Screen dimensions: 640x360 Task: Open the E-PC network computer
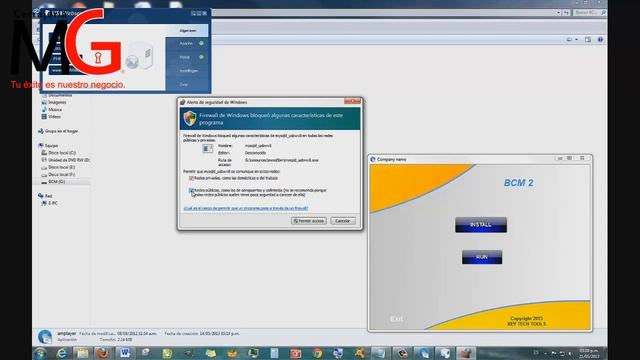click(x=49, y=203)
